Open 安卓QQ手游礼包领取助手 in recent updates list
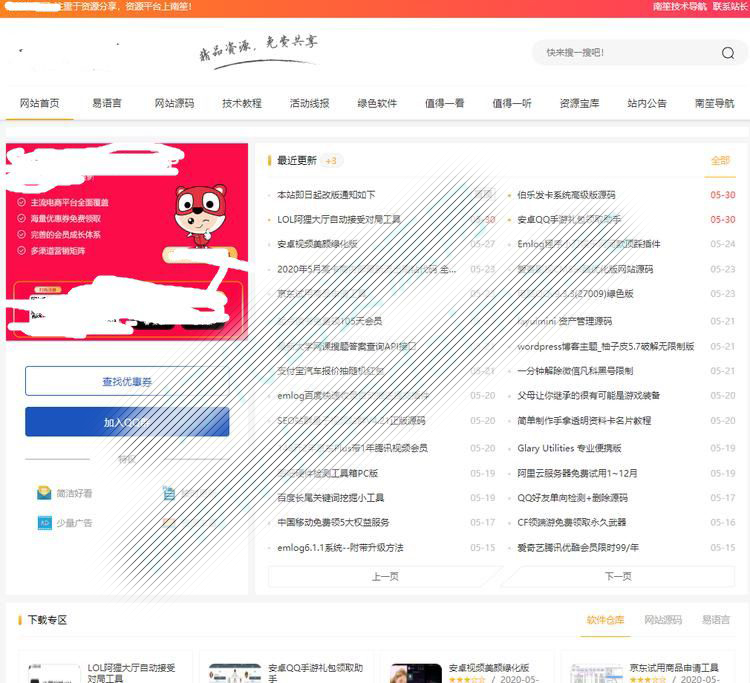 pos(569,220)
